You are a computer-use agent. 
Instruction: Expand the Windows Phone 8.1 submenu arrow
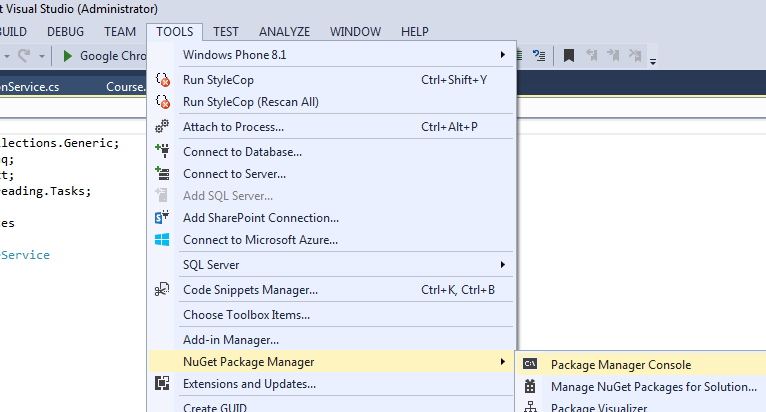click(503, 54)
